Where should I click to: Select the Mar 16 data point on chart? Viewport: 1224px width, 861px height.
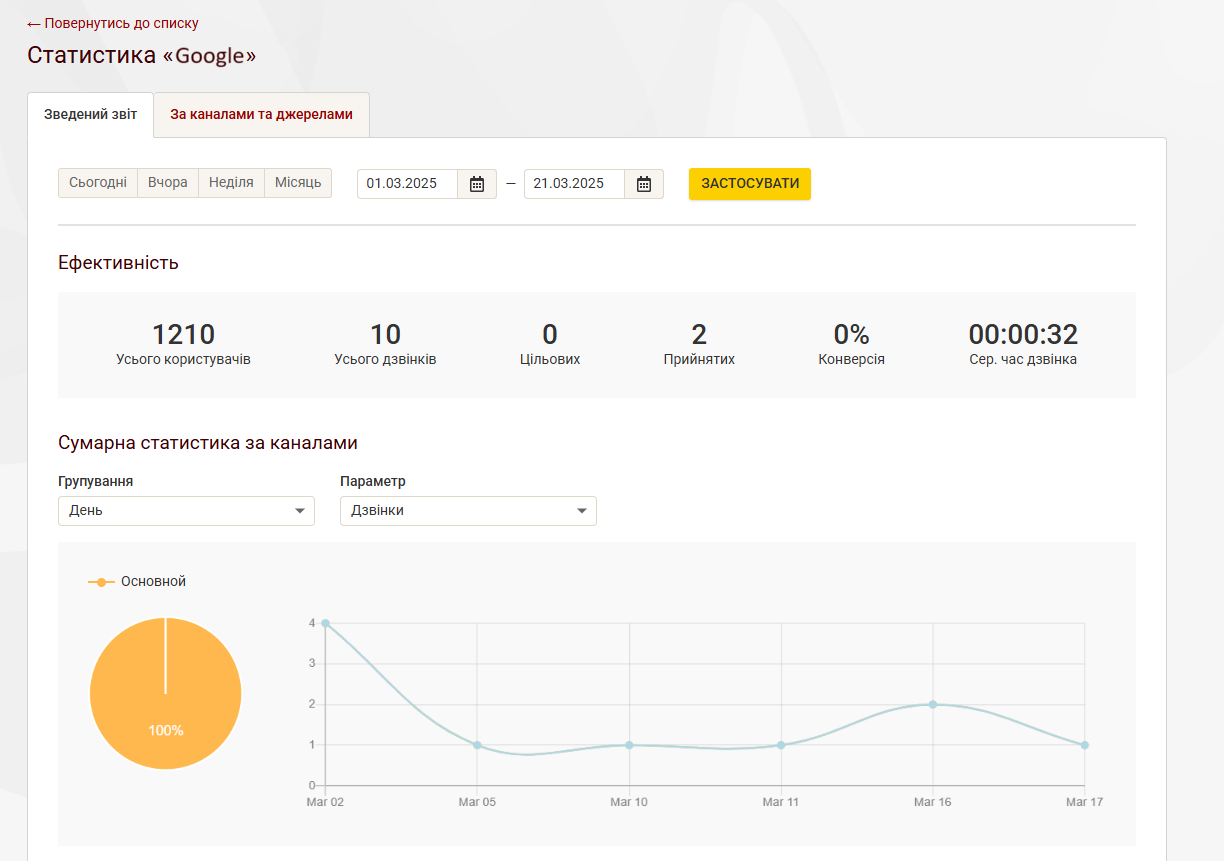933,704
